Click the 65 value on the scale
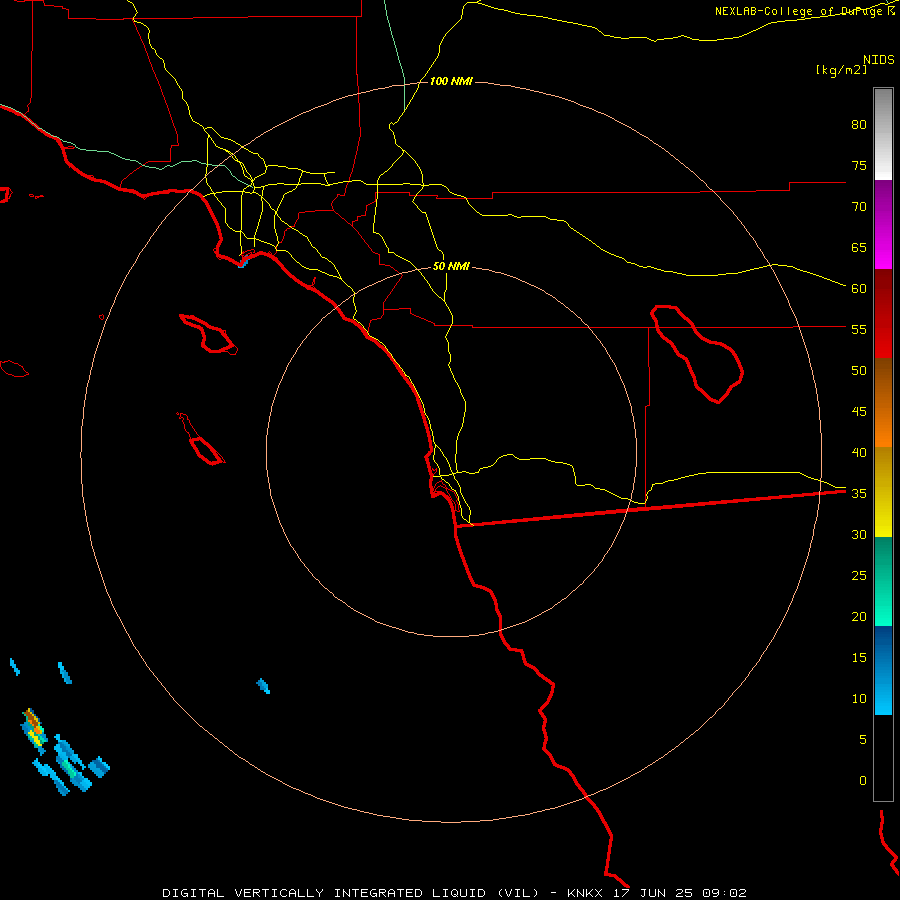Screen dimensions: 900x900 (x=859, y=247)
